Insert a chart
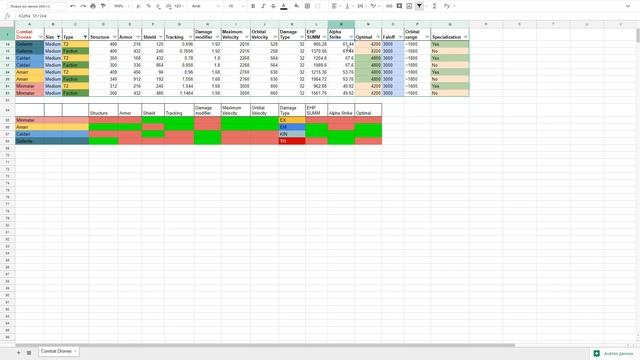640x360 pixels. coord(409,6)
